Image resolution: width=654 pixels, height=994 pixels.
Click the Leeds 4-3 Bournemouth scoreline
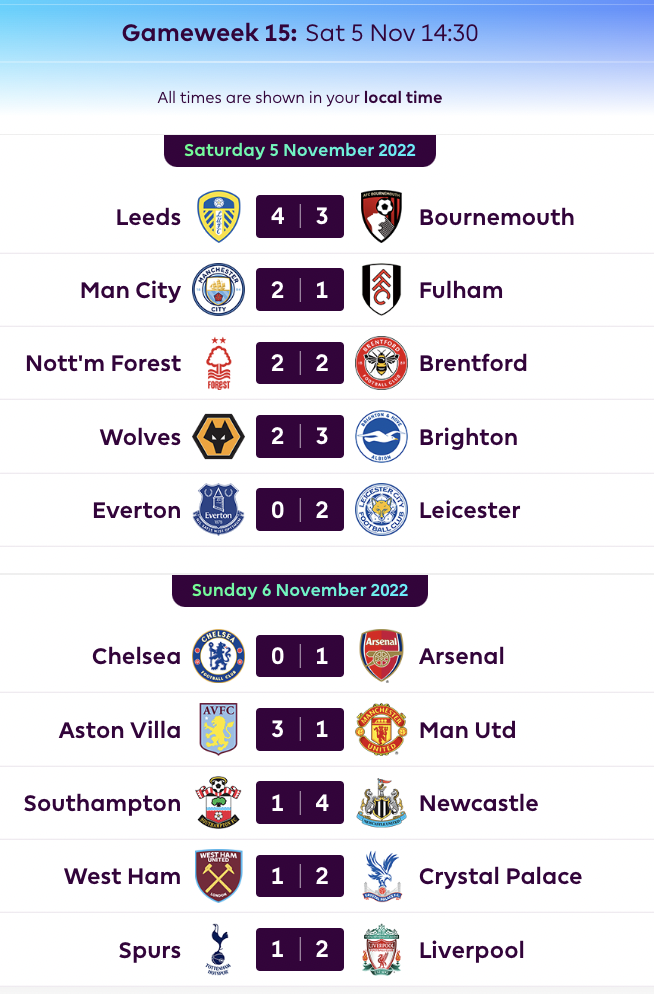(299, 216)
